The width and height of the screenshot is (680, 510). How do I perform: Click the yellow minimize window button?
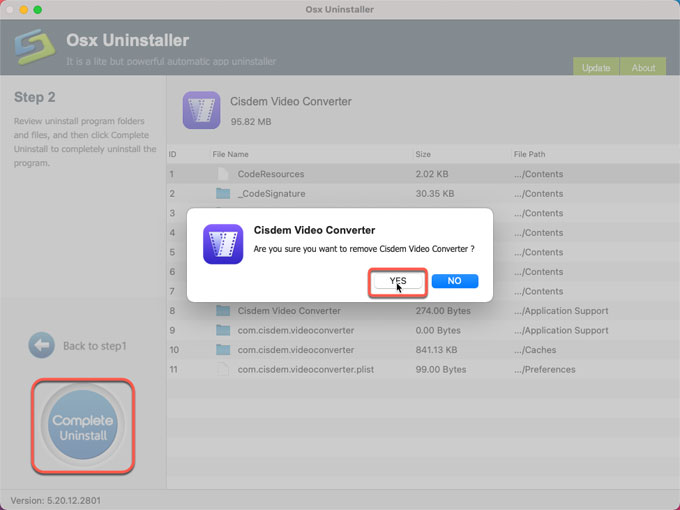24,10
